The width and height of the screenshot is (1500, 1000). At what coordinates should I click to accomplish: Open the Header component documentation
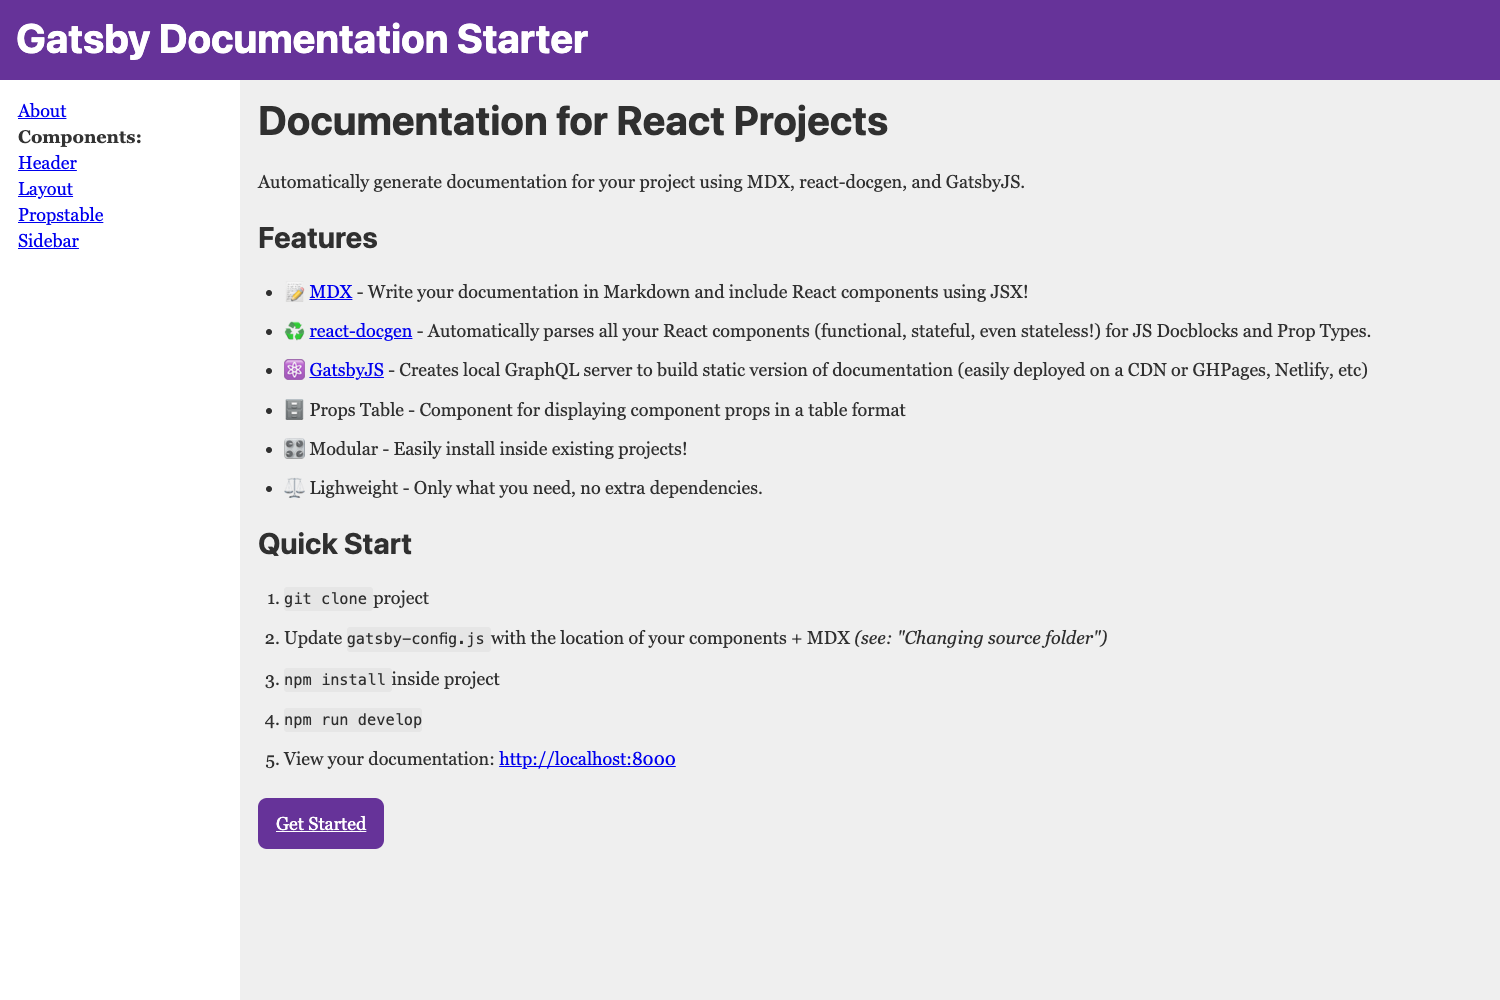[x=46, y=163]
